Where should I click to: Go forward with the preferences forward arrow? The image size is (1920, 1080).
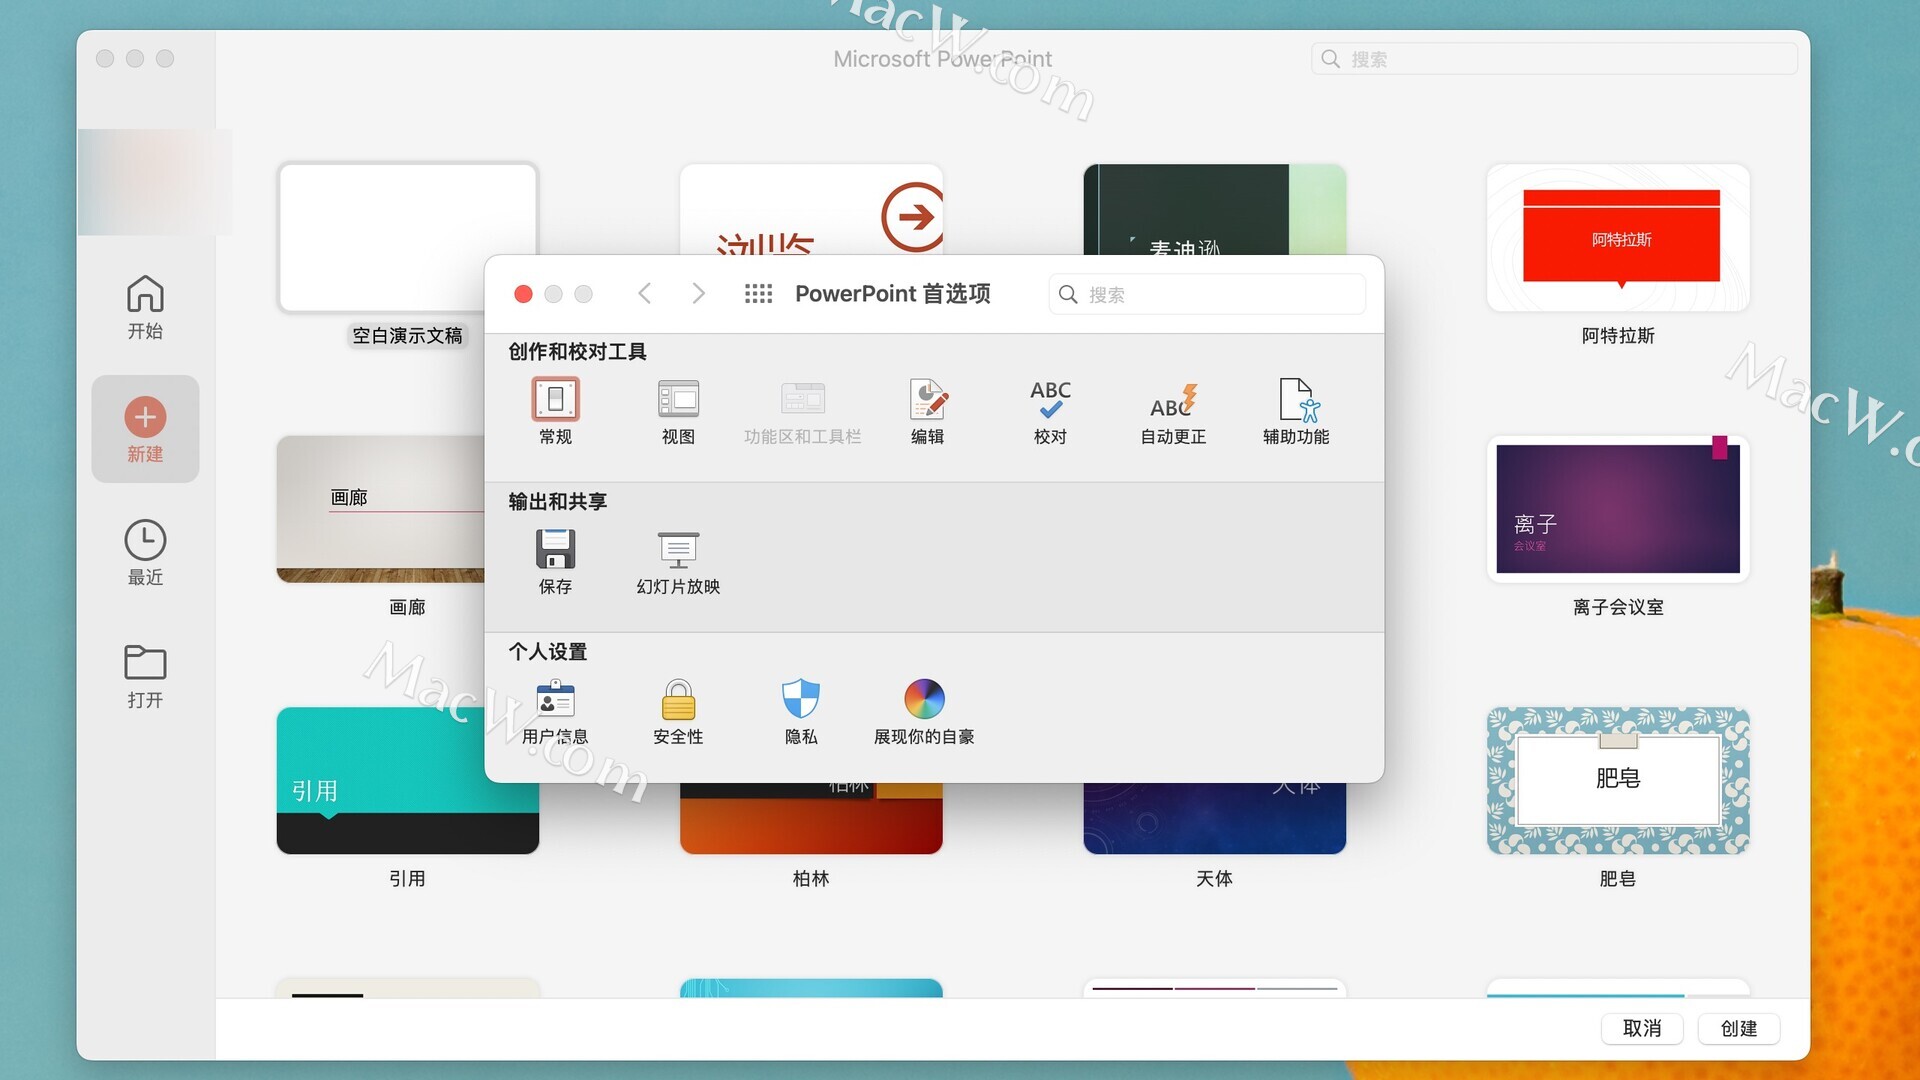(x=698, y=293)
